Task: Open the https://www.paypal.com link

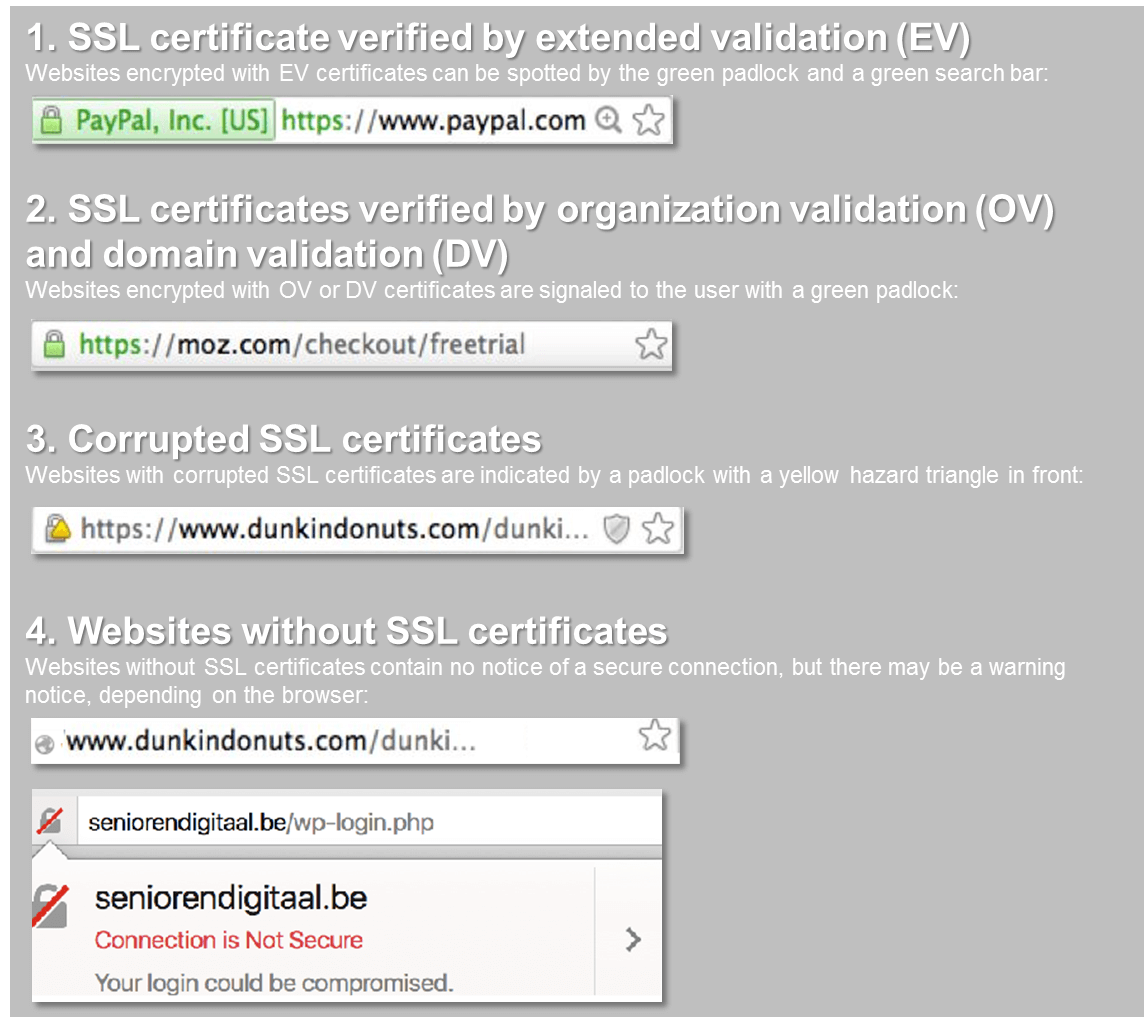Action: tap(432, 120)
